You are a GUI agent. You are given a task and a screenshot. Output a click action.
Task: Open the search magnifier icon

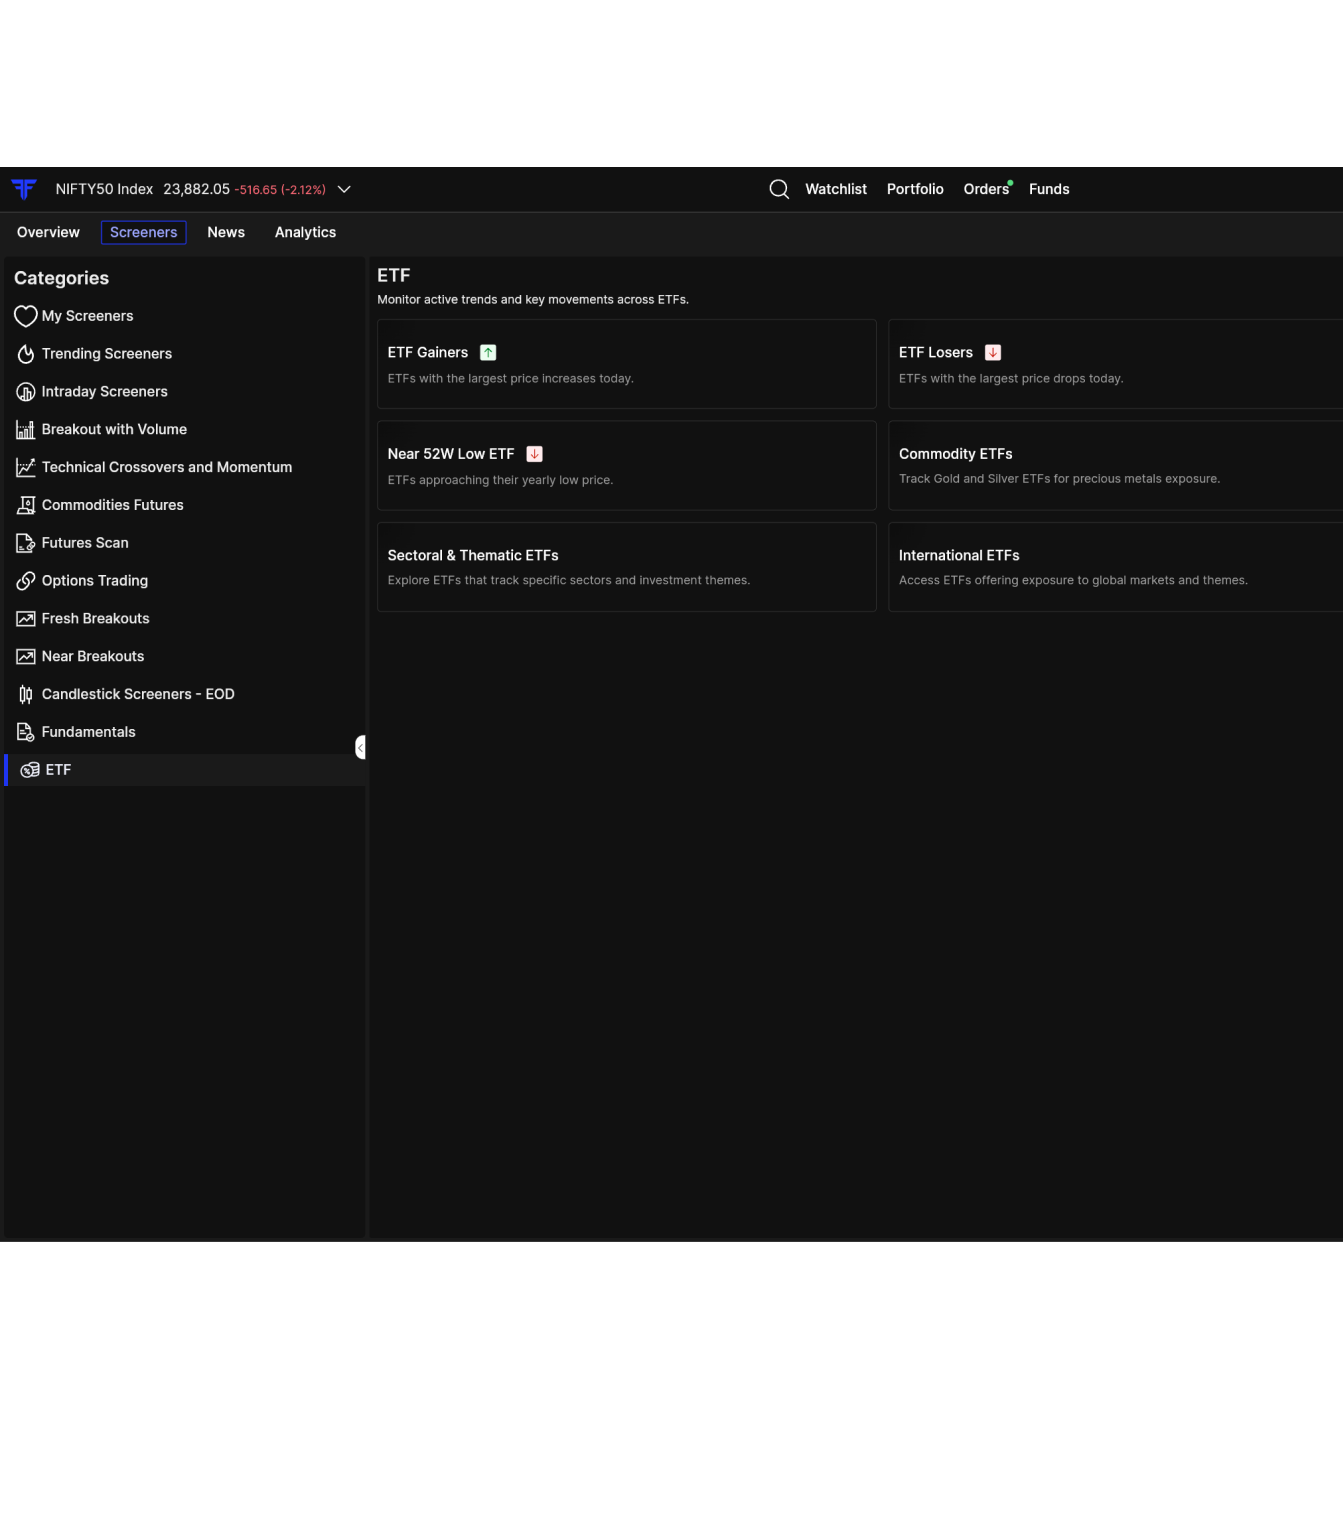pos(779,189)
